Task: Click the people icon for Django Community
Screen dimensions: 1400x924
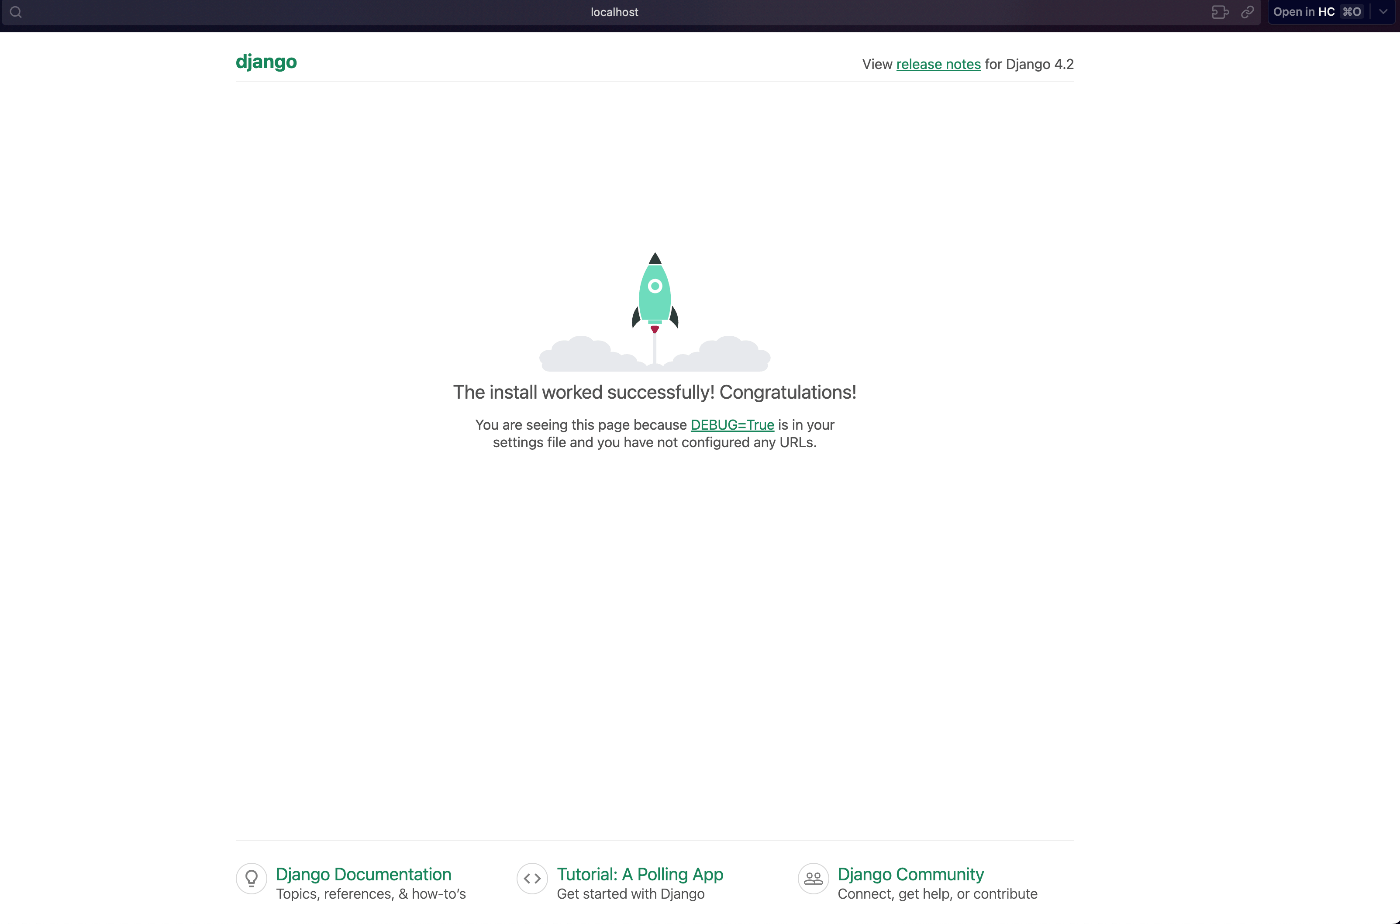Action: pyautogui.click(x=813, y=878)
